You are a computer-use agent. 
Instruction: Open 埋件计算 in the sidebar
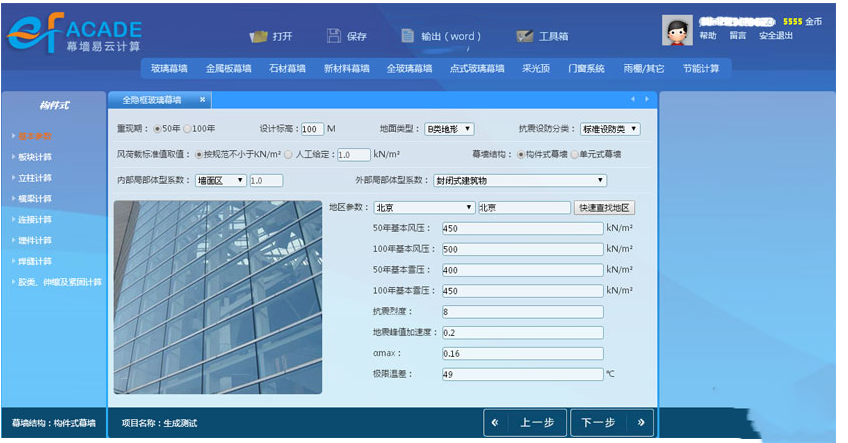click(x=35, y=240)
